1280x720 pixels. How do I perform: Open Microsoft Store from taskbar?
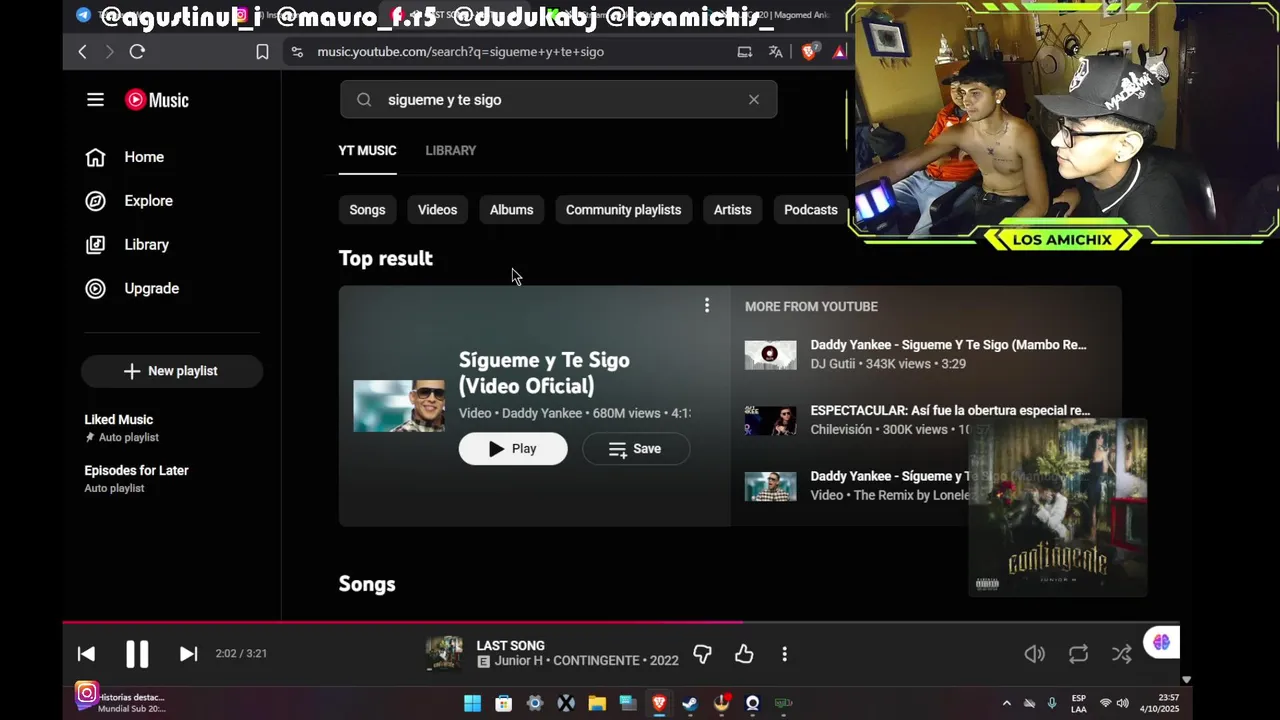coord(503,703)
